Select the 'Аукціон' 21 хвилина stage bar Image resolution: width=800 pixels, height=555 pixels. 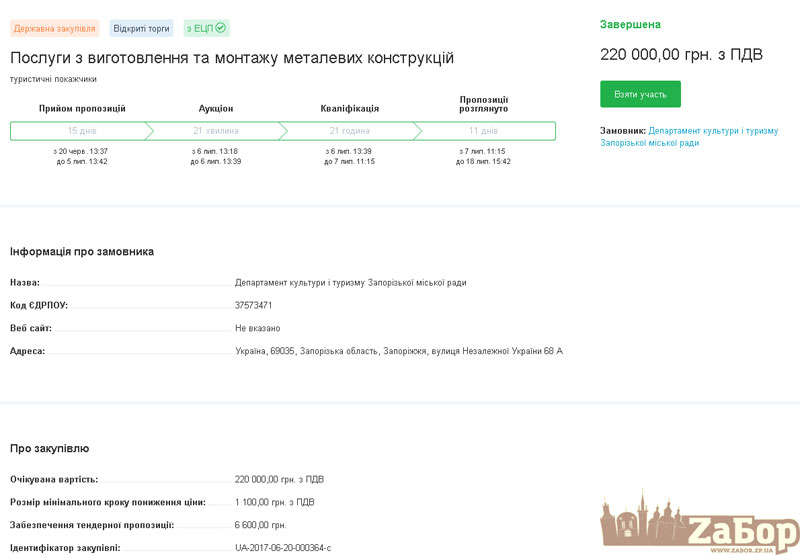(216, 131)
